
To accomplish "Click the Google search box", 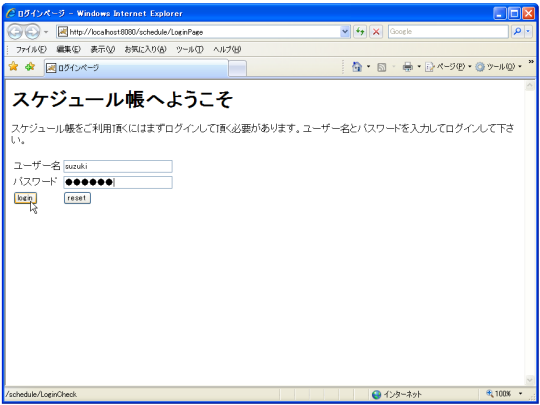I will pyautogui.click(x=448, y=32).
